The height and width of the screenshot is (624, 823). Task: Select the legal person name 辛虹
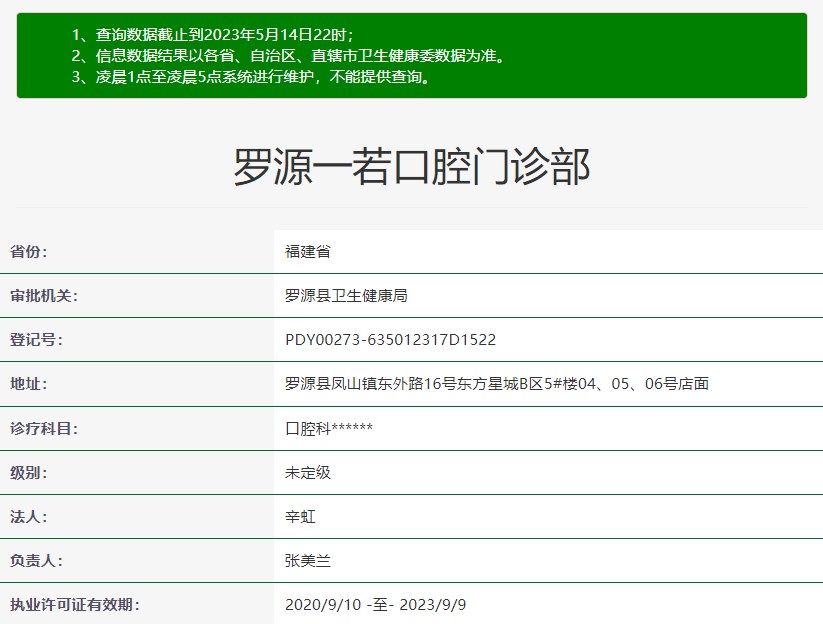point(300,516)
